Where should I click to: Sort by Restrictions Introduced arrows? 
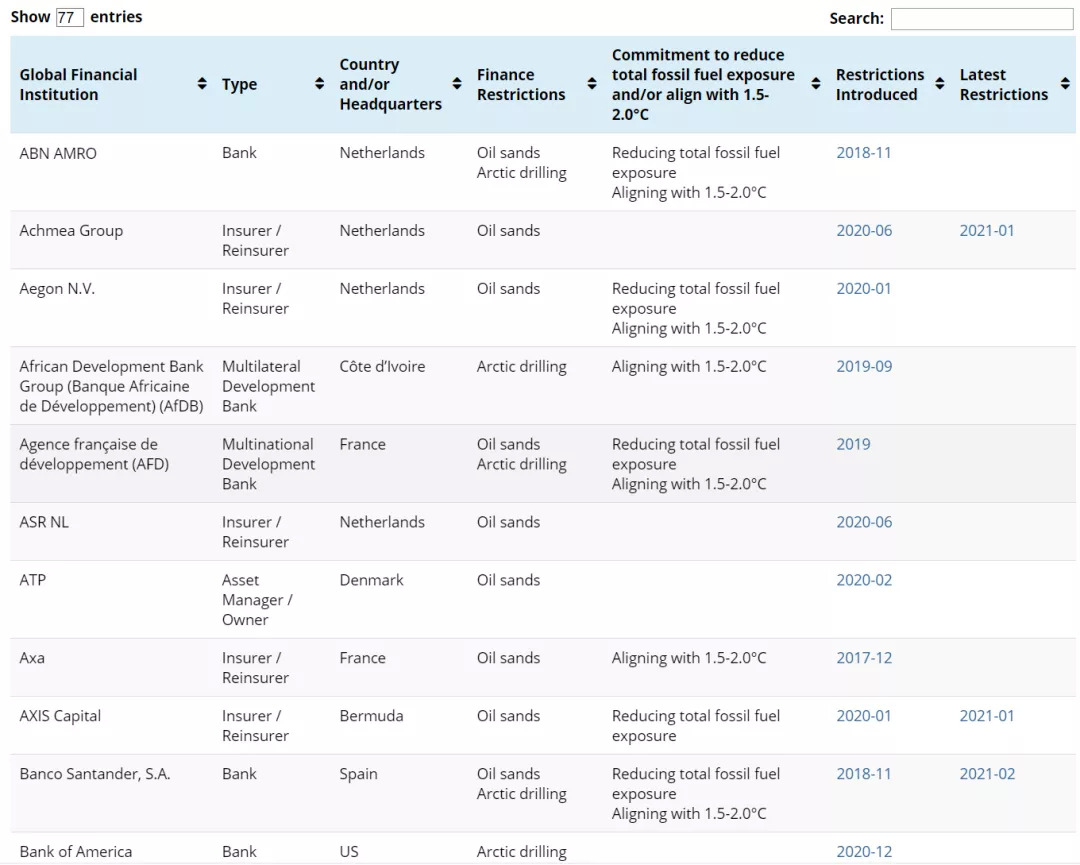939,84
